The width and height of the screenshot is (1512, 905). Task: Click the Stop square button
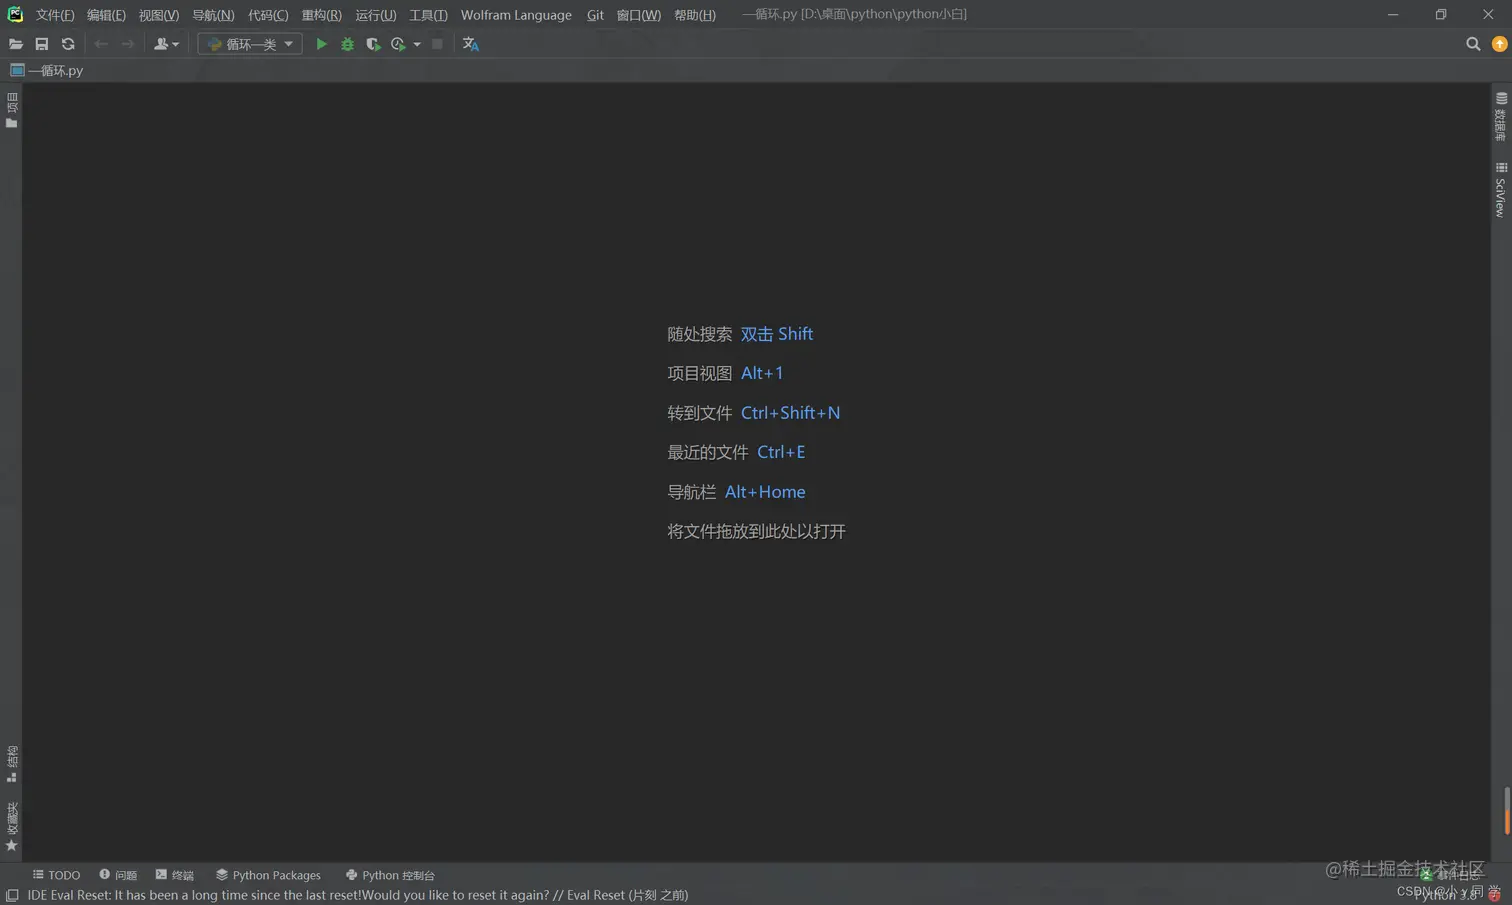click(x=437, y=44)
